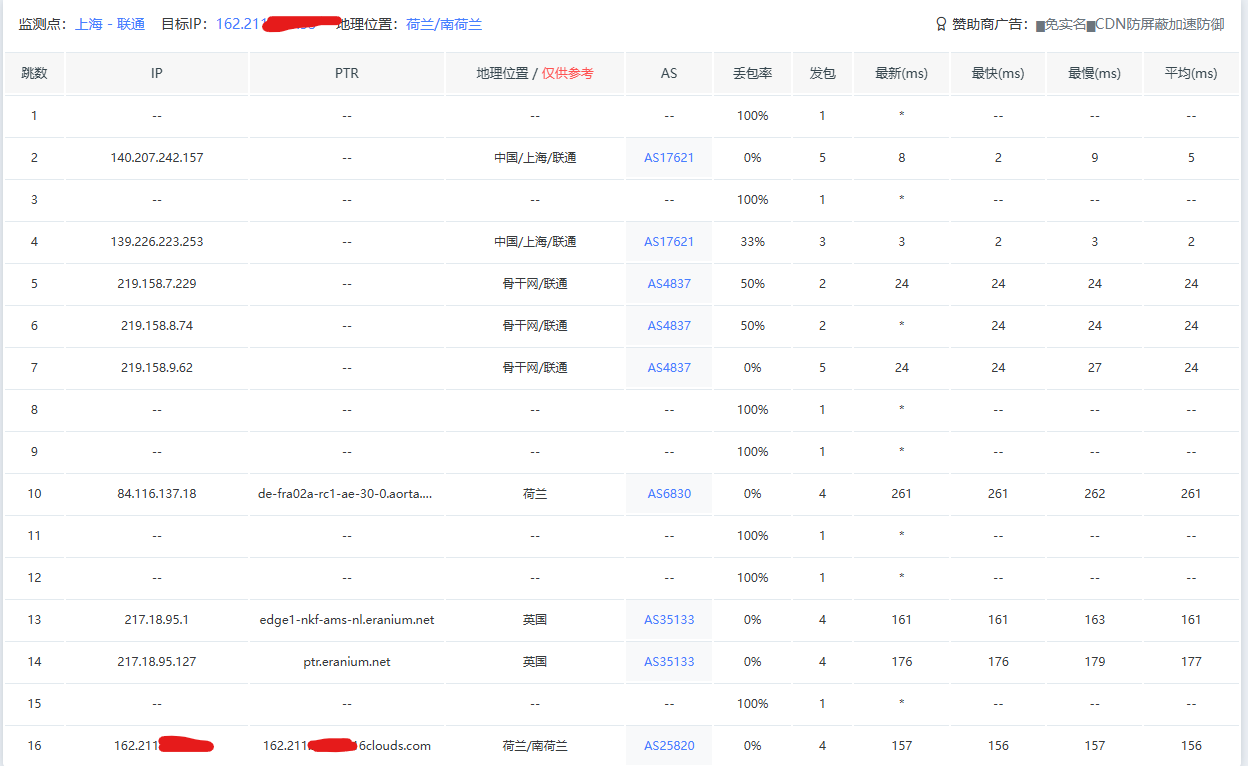The image size is (1248, 766).
Task: Click hop number 15
Action: [34, 704]
